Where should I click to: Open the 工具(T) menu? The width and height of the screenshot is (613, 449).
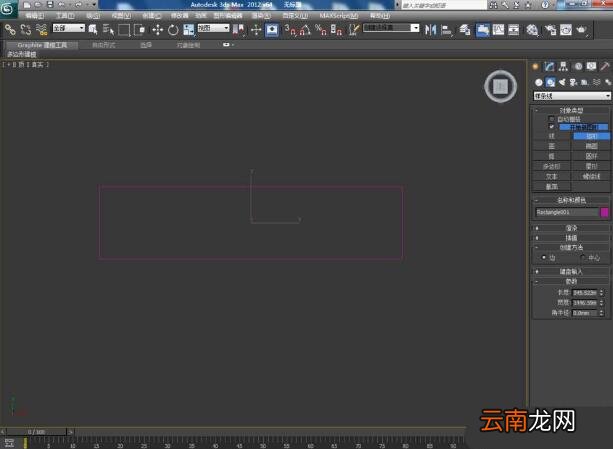pyautogui.click(x=65, y=16)
